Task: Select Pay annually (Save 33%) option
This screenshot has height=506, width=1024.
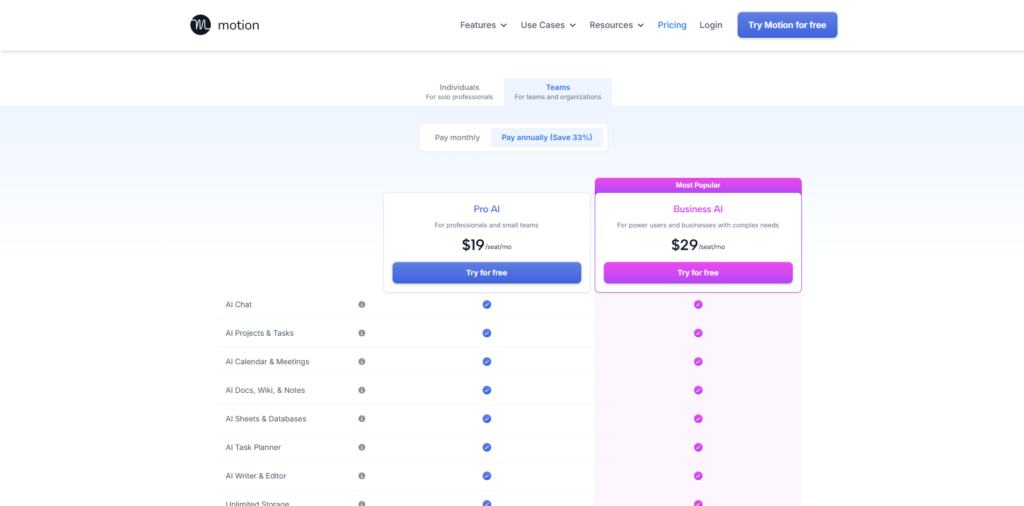Action: [x=547, y=138]
